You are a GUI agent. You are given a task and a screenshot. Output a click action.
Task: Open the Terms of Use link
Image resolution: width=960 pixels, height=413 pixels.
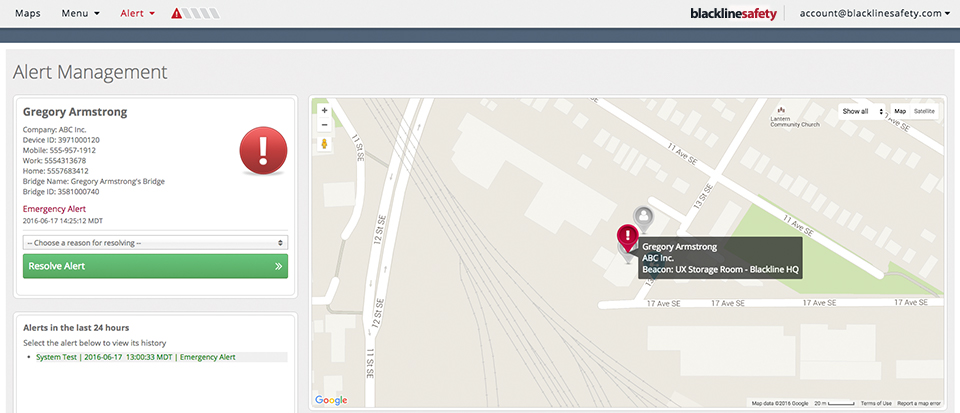[876, 403]
